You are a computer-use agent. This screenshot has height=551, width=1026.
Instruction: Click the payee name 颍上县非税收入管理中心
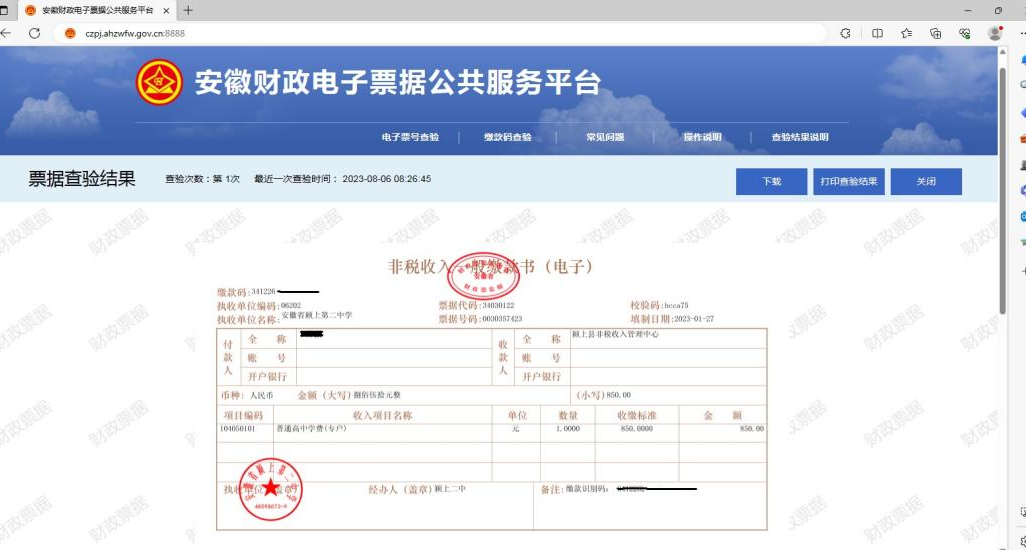(x=615, y=334)
